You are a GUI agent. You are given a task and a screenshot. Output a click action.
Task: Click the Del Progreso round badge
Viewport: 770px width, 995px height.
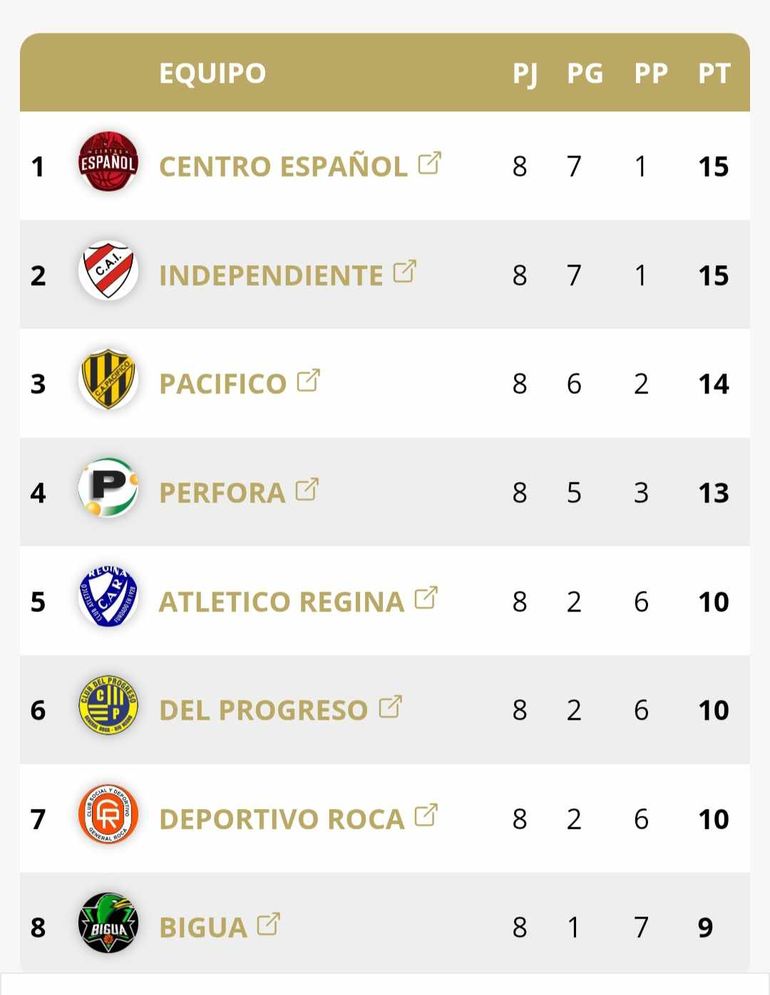pyautogui.click(x=108, y=707)
